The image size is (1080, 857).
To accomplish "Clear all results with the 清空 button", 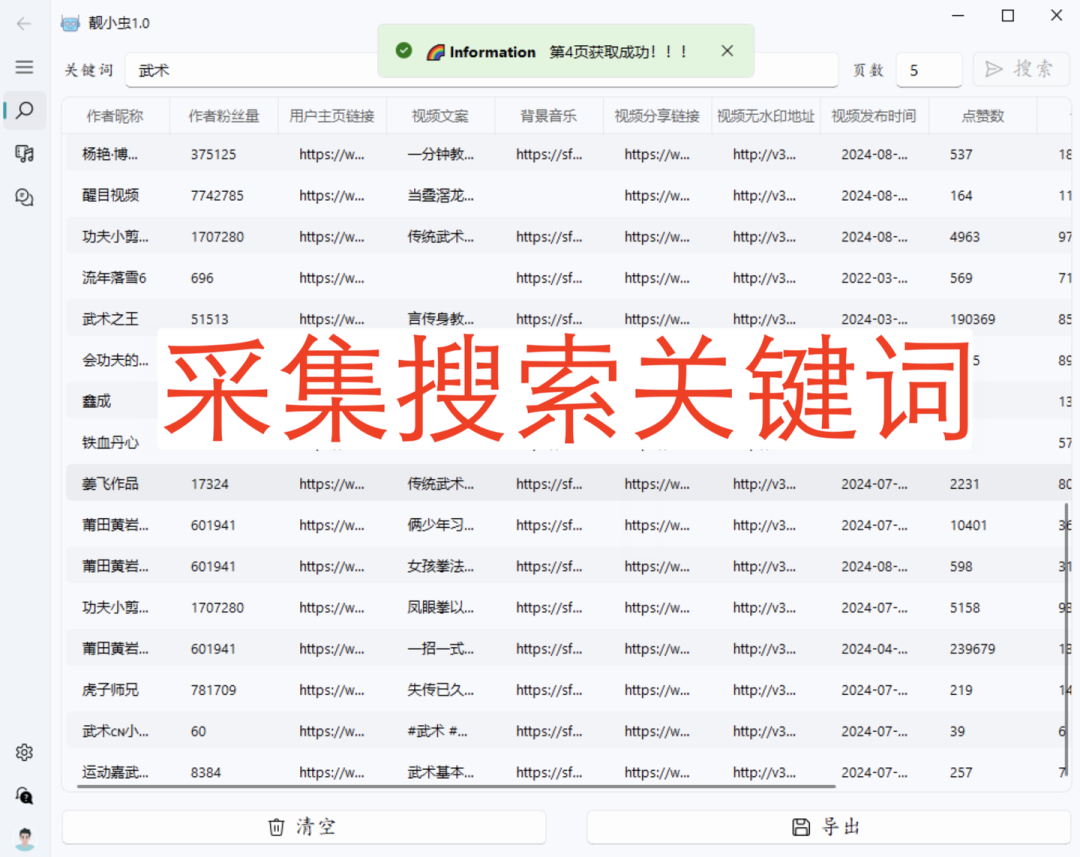I will [x=303, y=827].
